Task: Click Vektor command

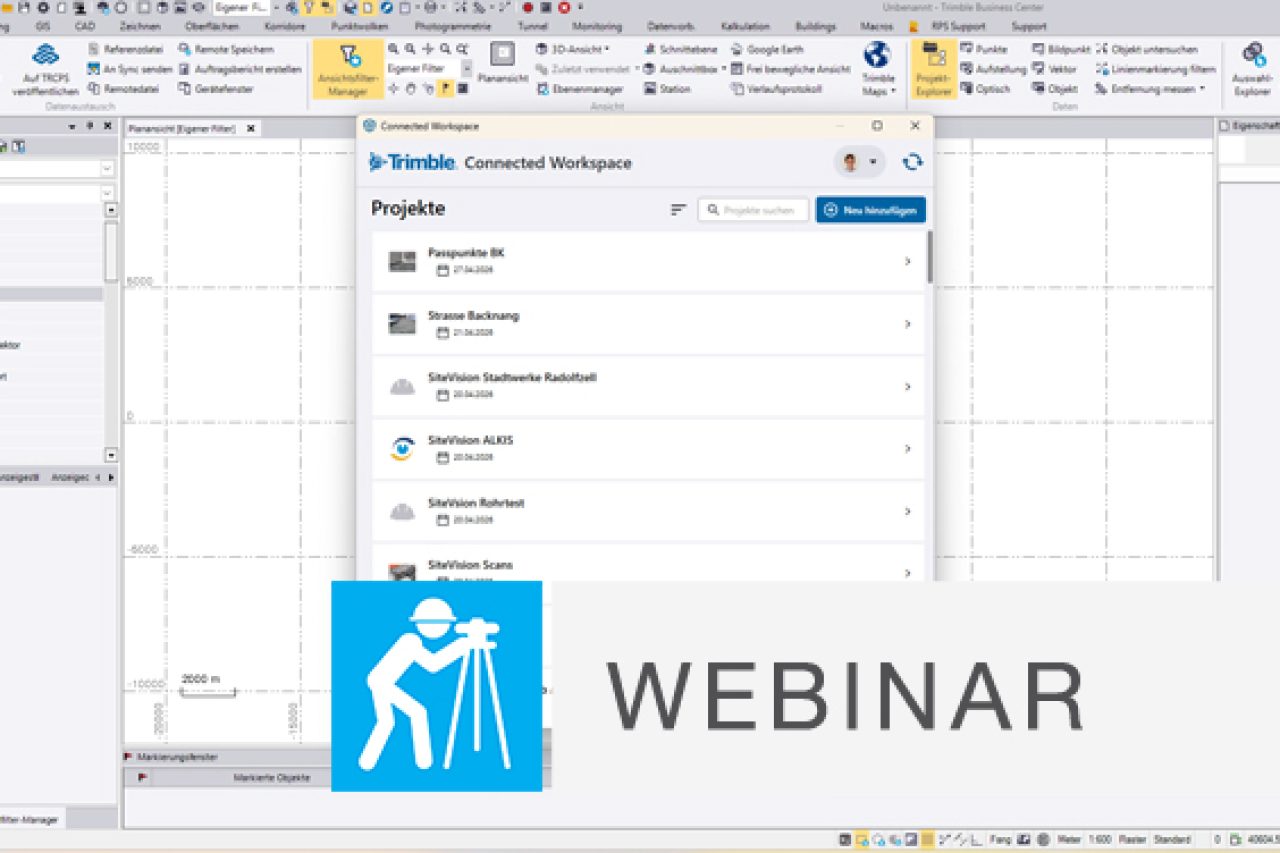Action: pos(1054,69)
